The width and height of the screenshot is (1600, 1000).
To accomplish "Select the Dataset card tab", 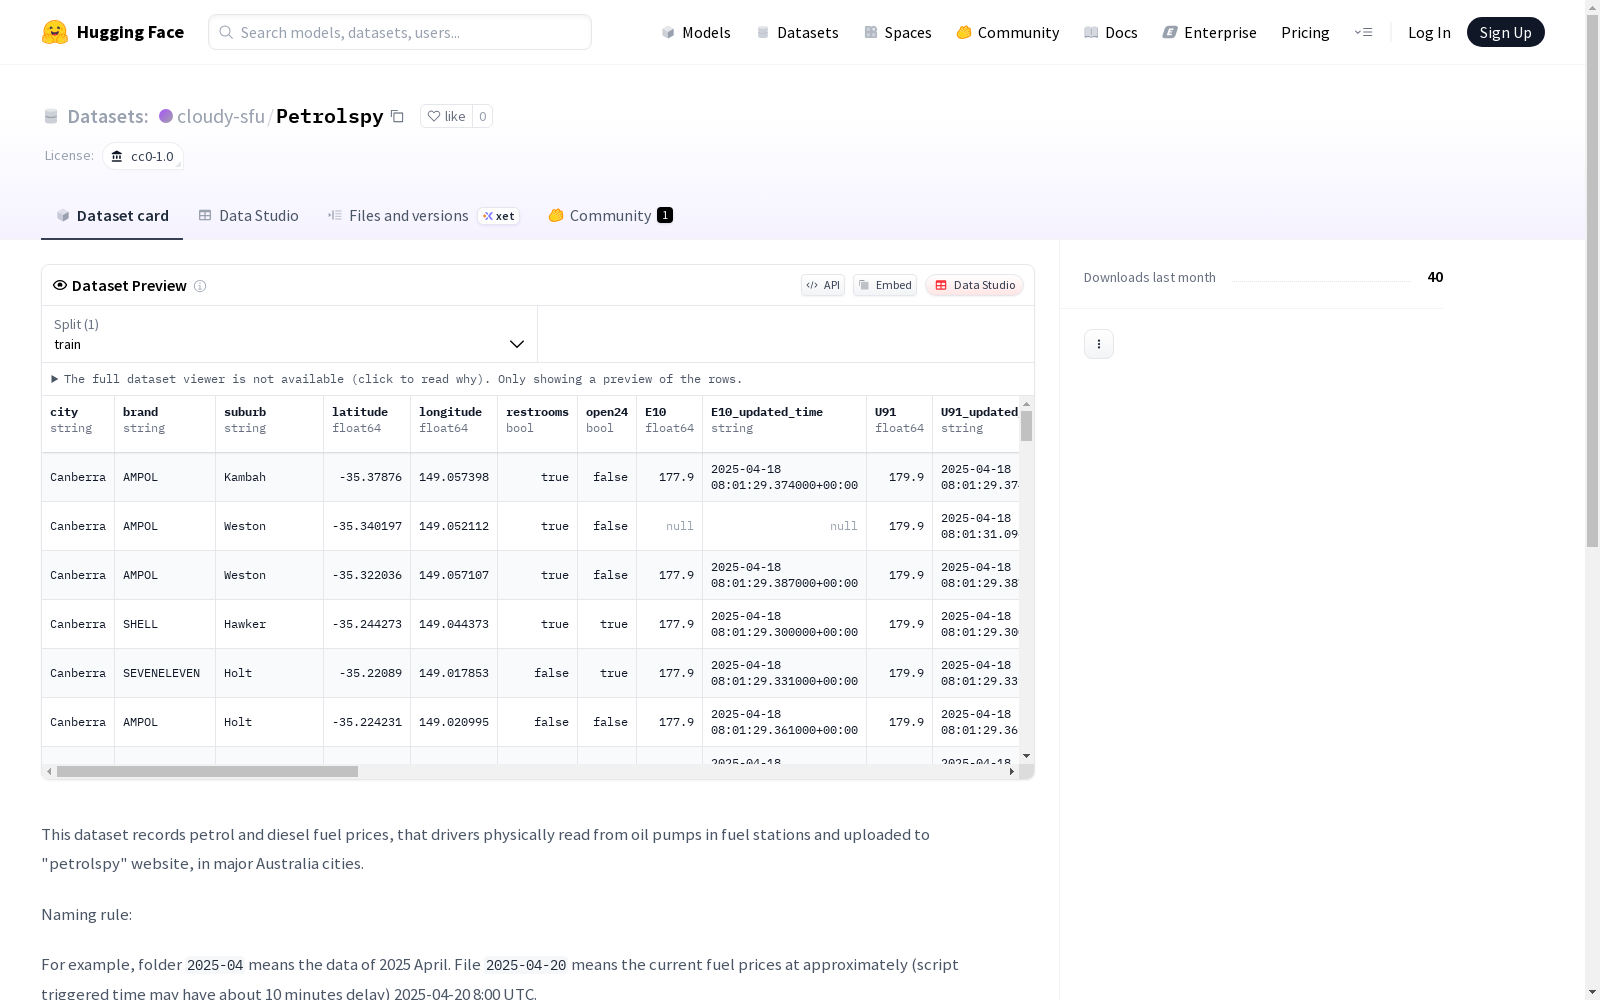I will tap(112, 216).
